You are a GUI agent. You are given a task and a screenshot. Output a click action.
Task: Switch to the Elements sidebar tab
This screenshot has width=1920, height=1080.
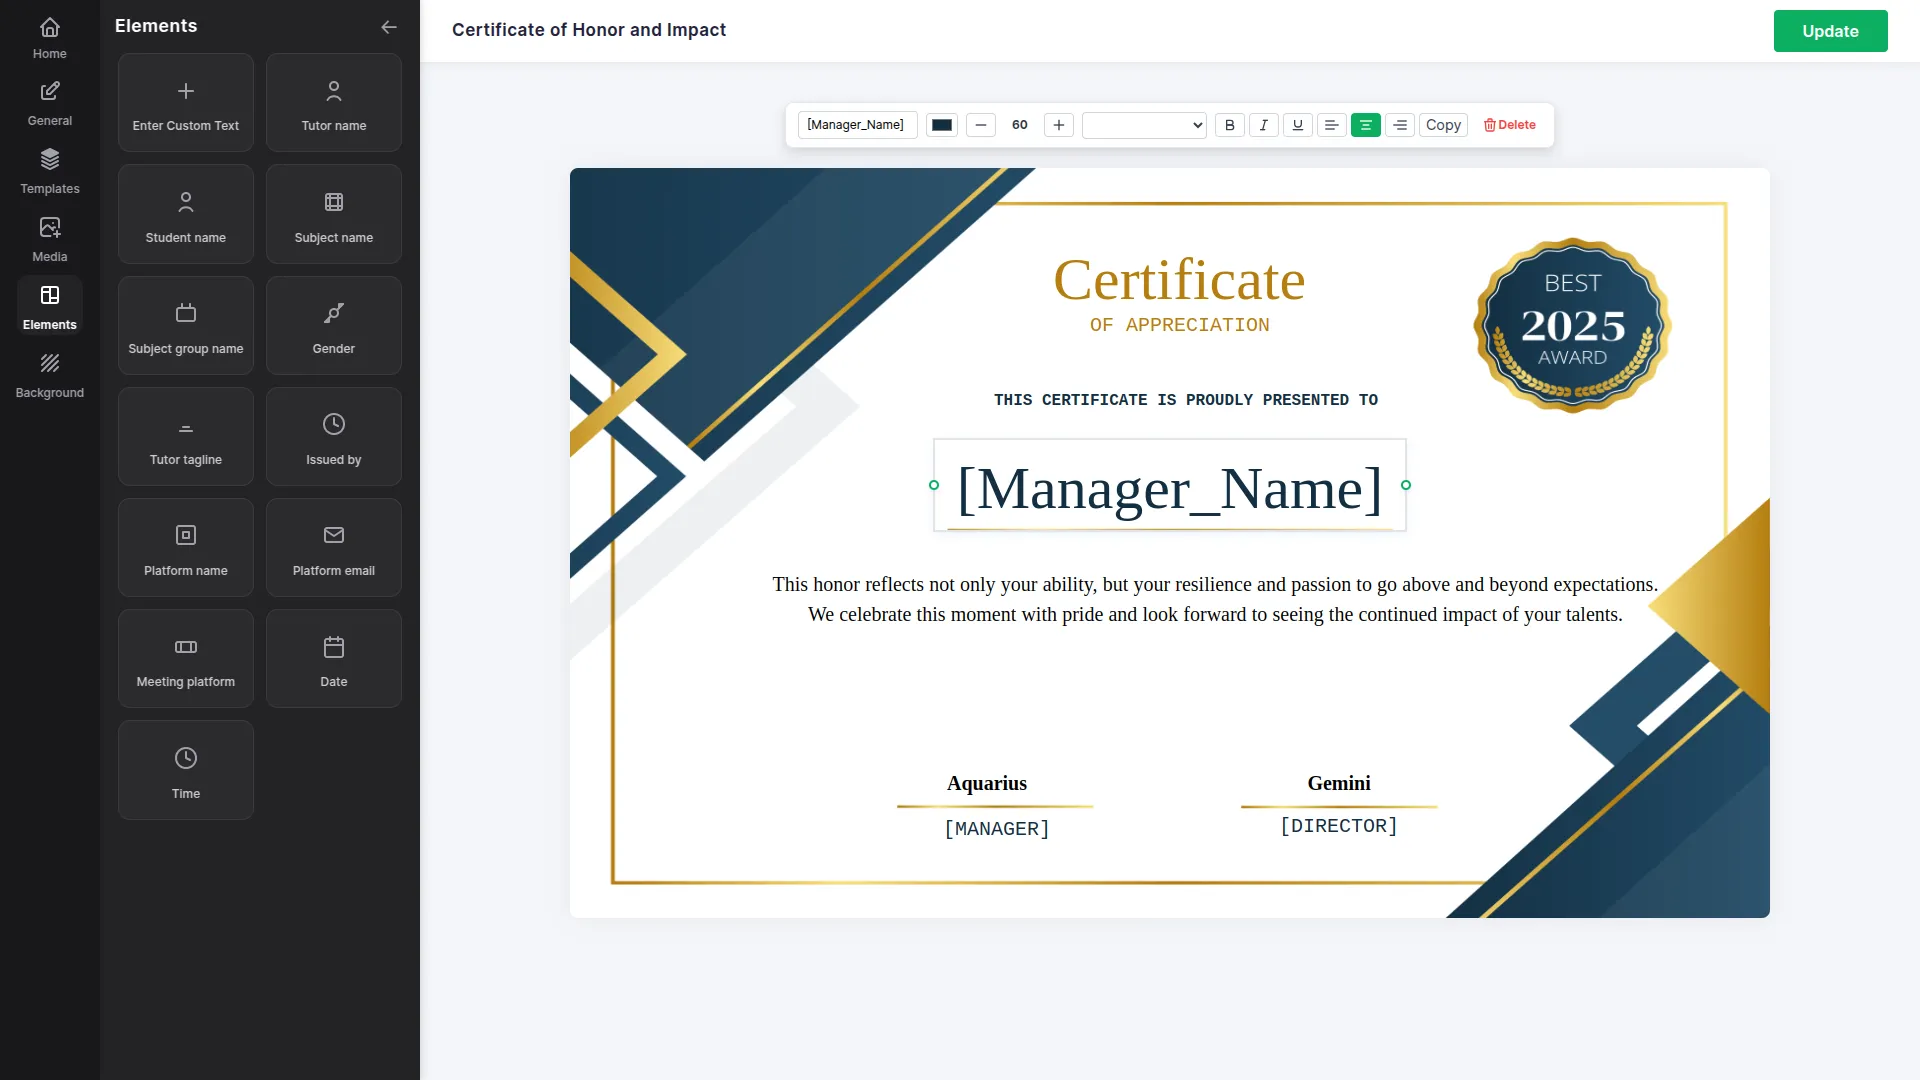[49, 305]
